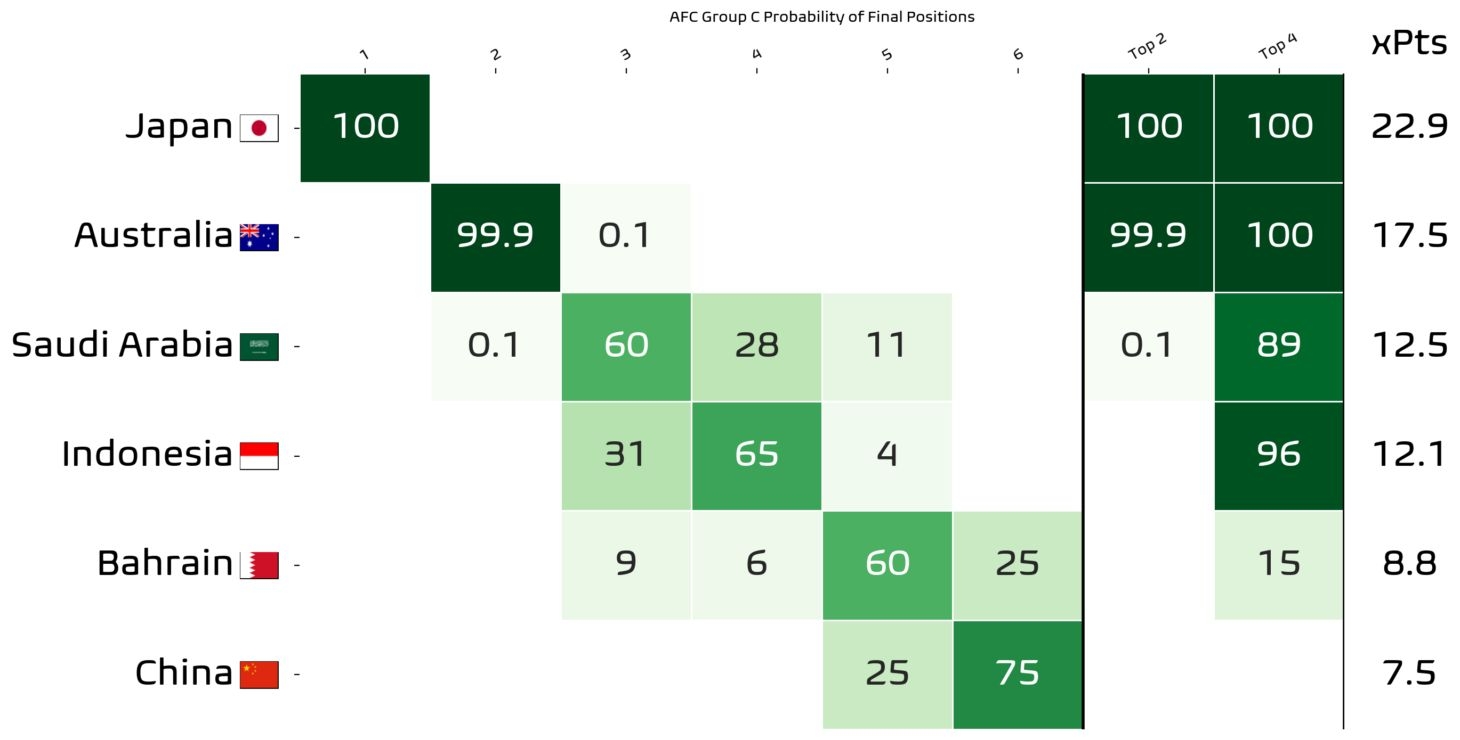Click Indonesia's 31 position 3 cell
The image size is (1460, 740).
(x=626, y=455)
